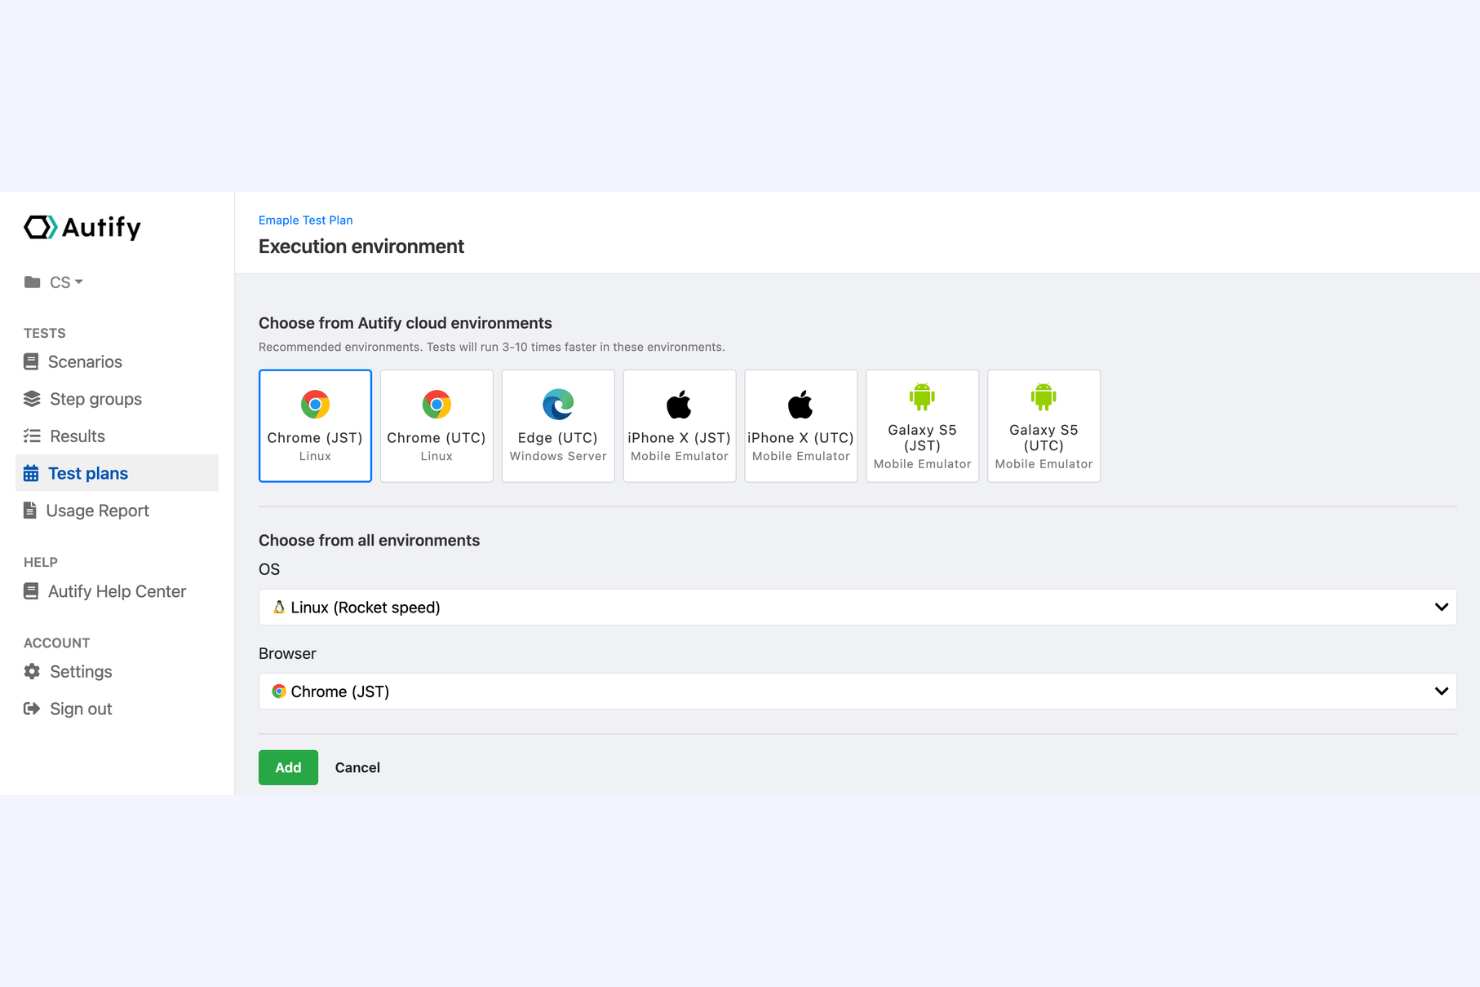Open the Usage Report section

point(97,510)
